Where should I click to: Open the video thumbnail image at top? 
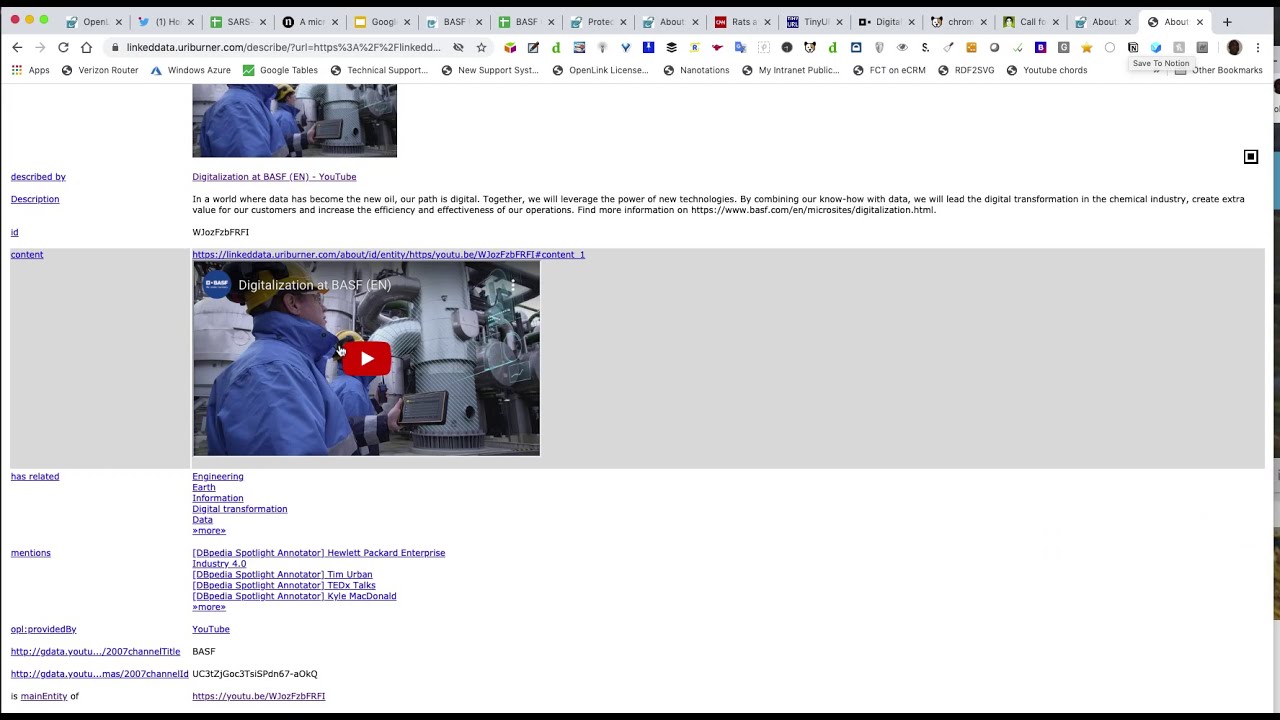[294, 121]
